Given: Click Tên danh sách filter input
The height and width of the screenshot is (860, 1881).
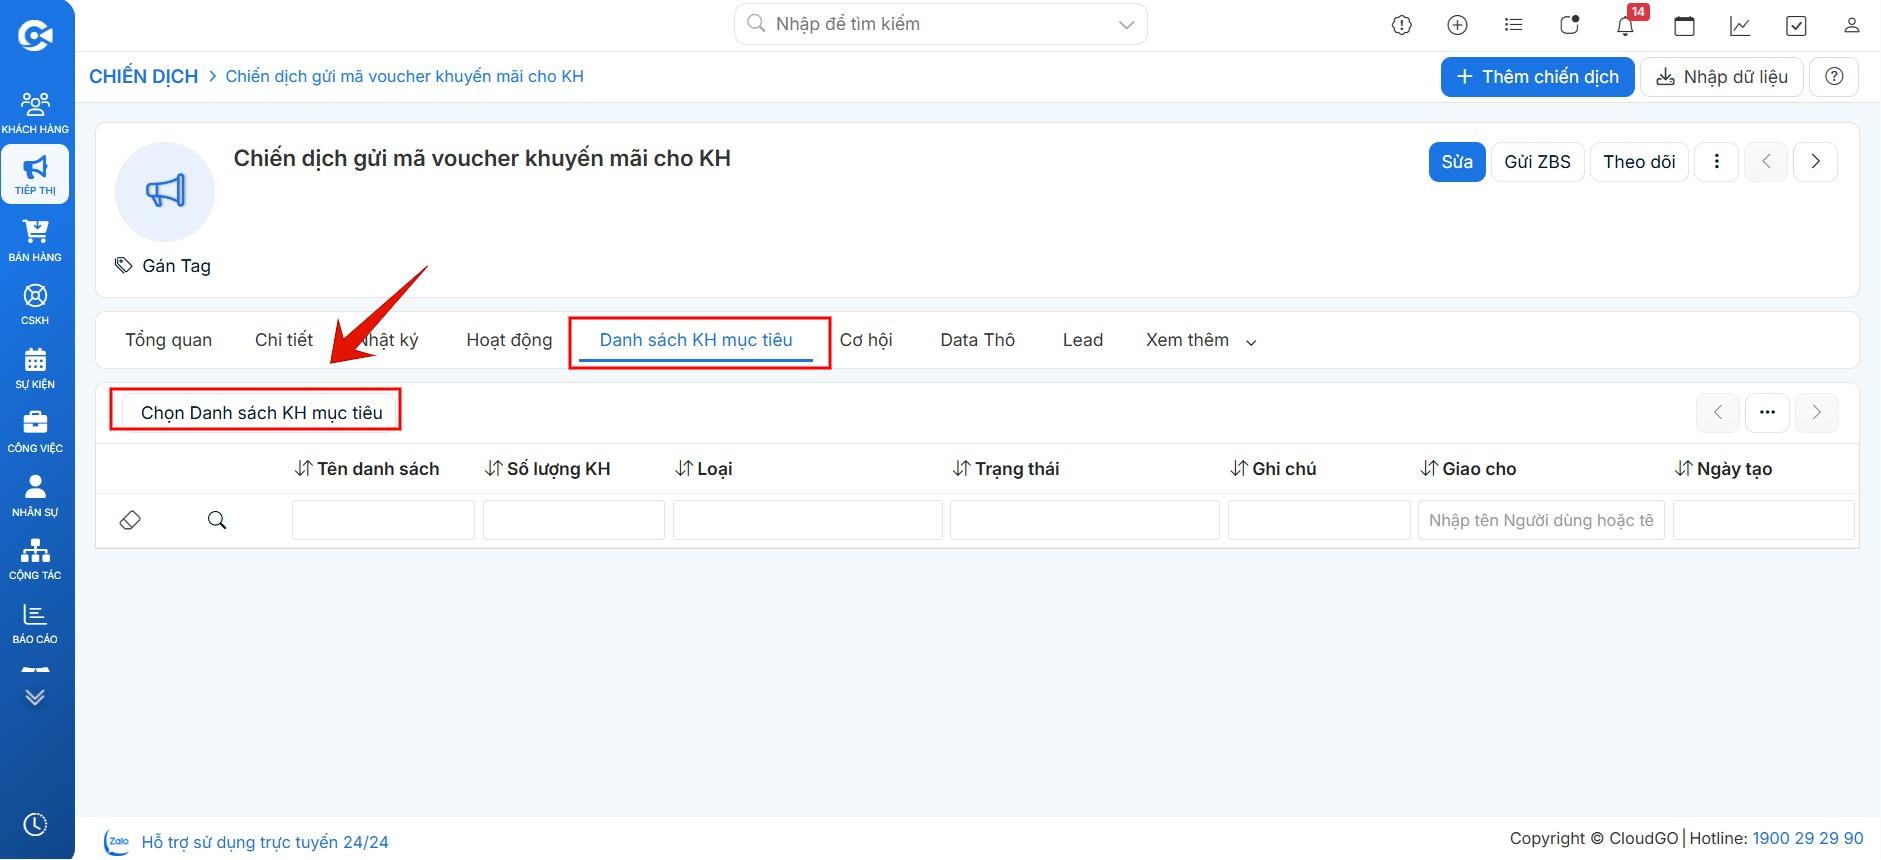Looking at the screenshot, I should (383, 520).
